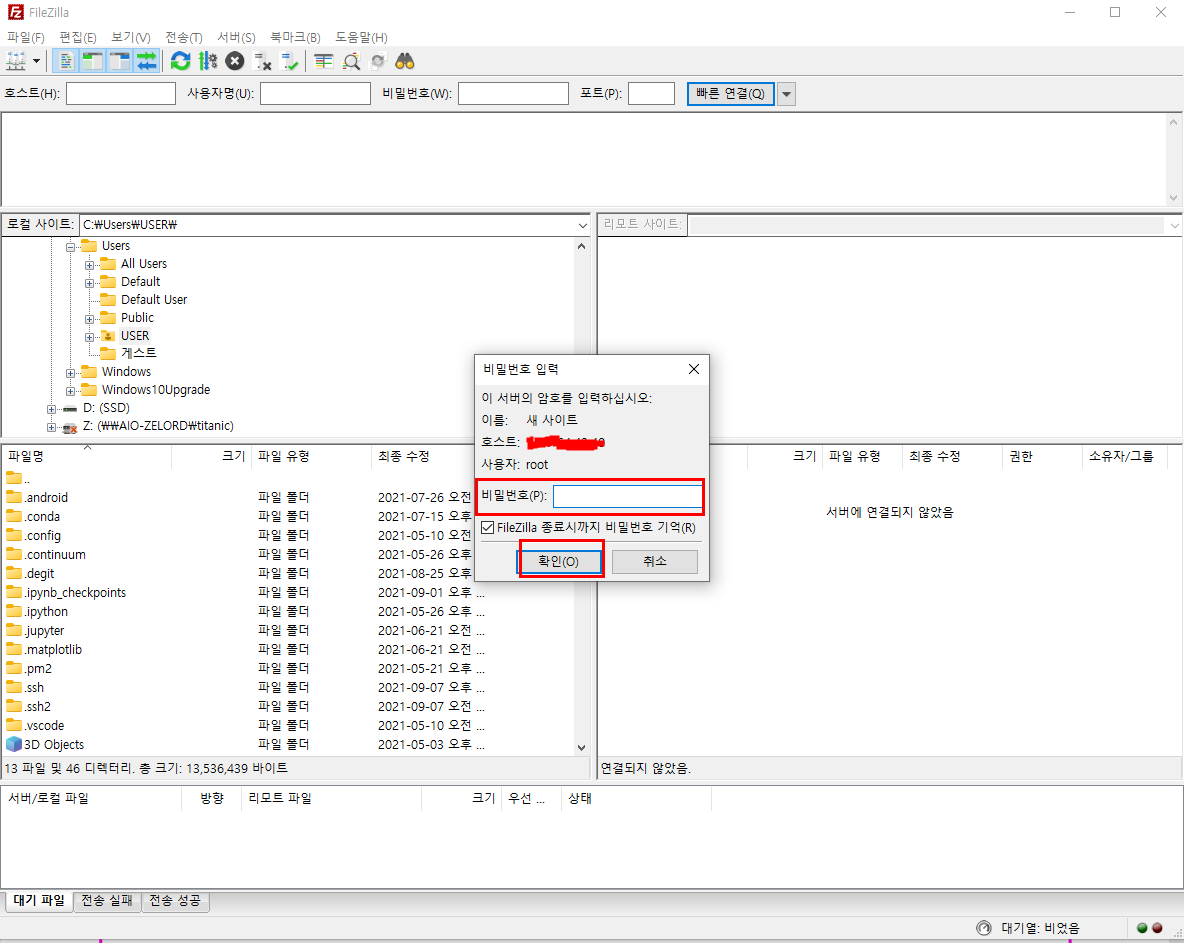Open the 보기(V) menu
The width and height of the screenshot is (1184, 943).
[131, 37]
